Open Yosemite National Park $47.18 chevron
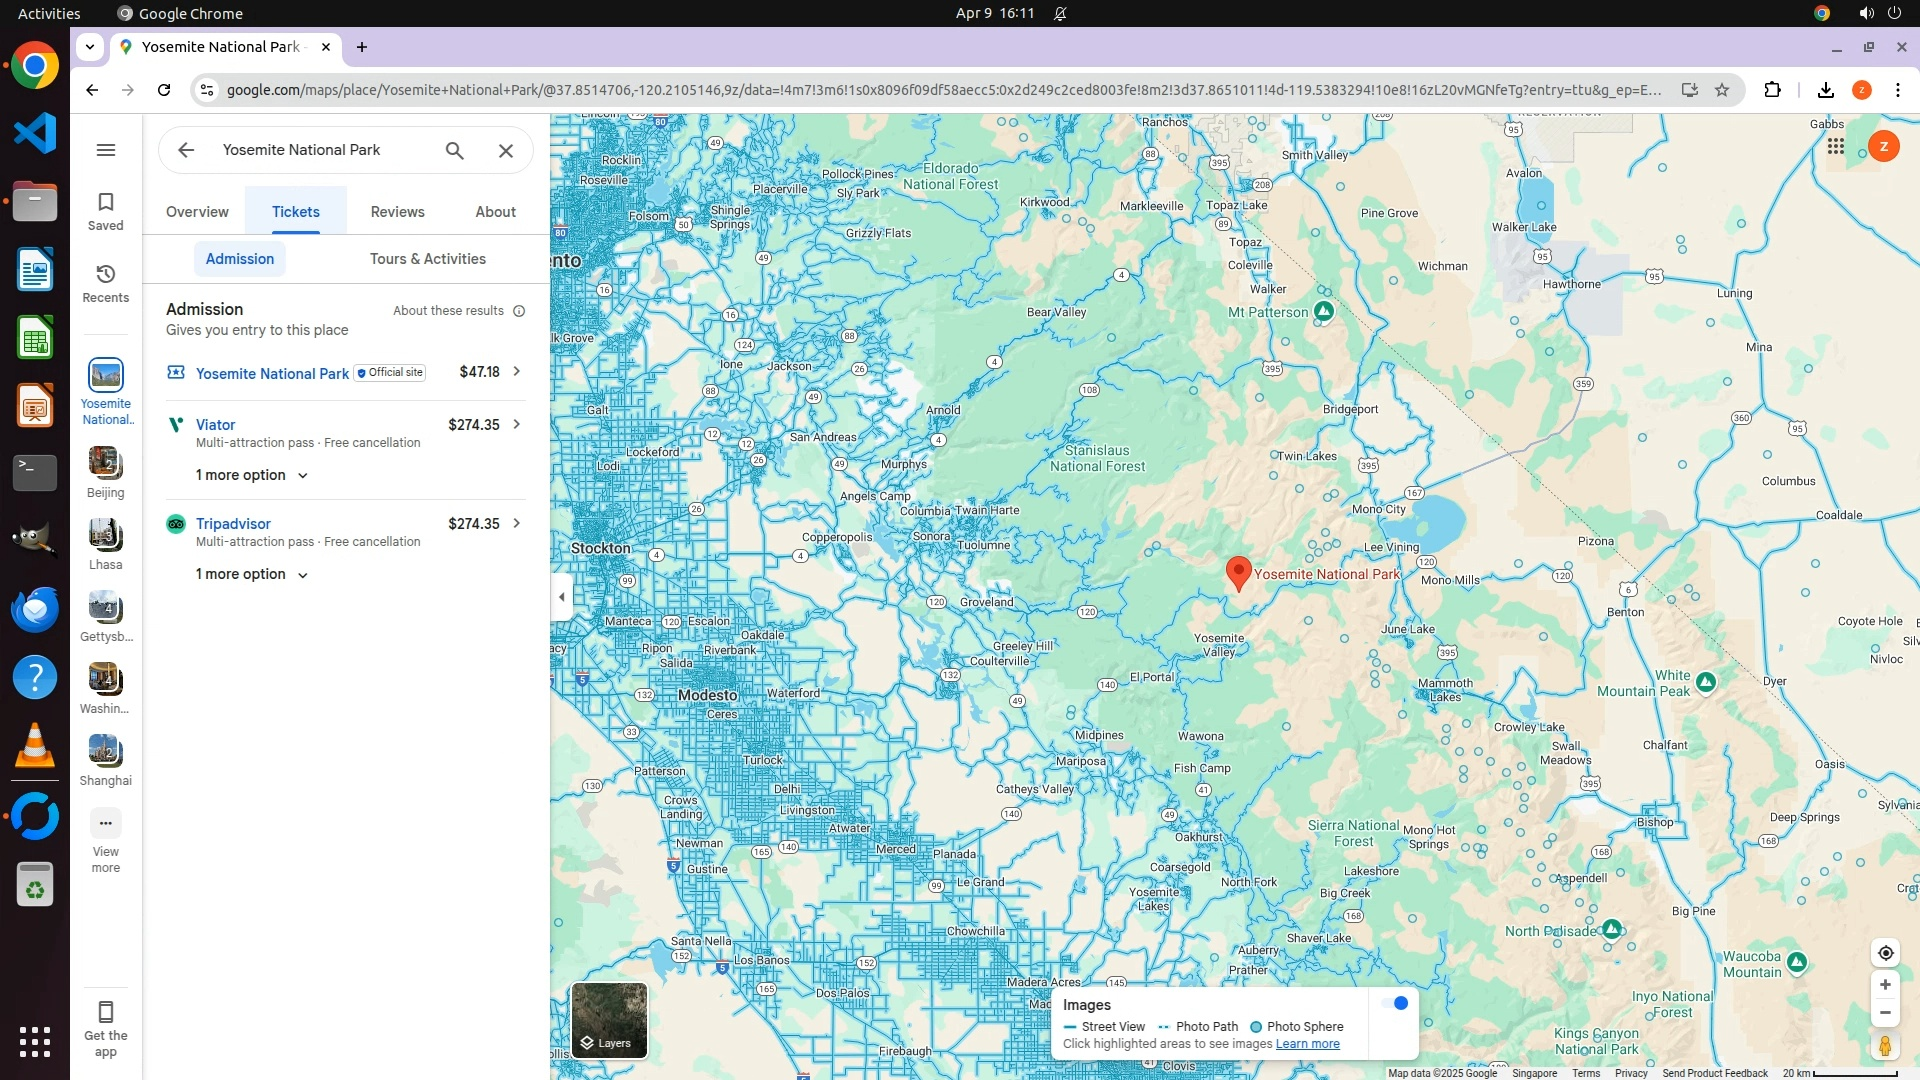 click(x=517, y=372)
